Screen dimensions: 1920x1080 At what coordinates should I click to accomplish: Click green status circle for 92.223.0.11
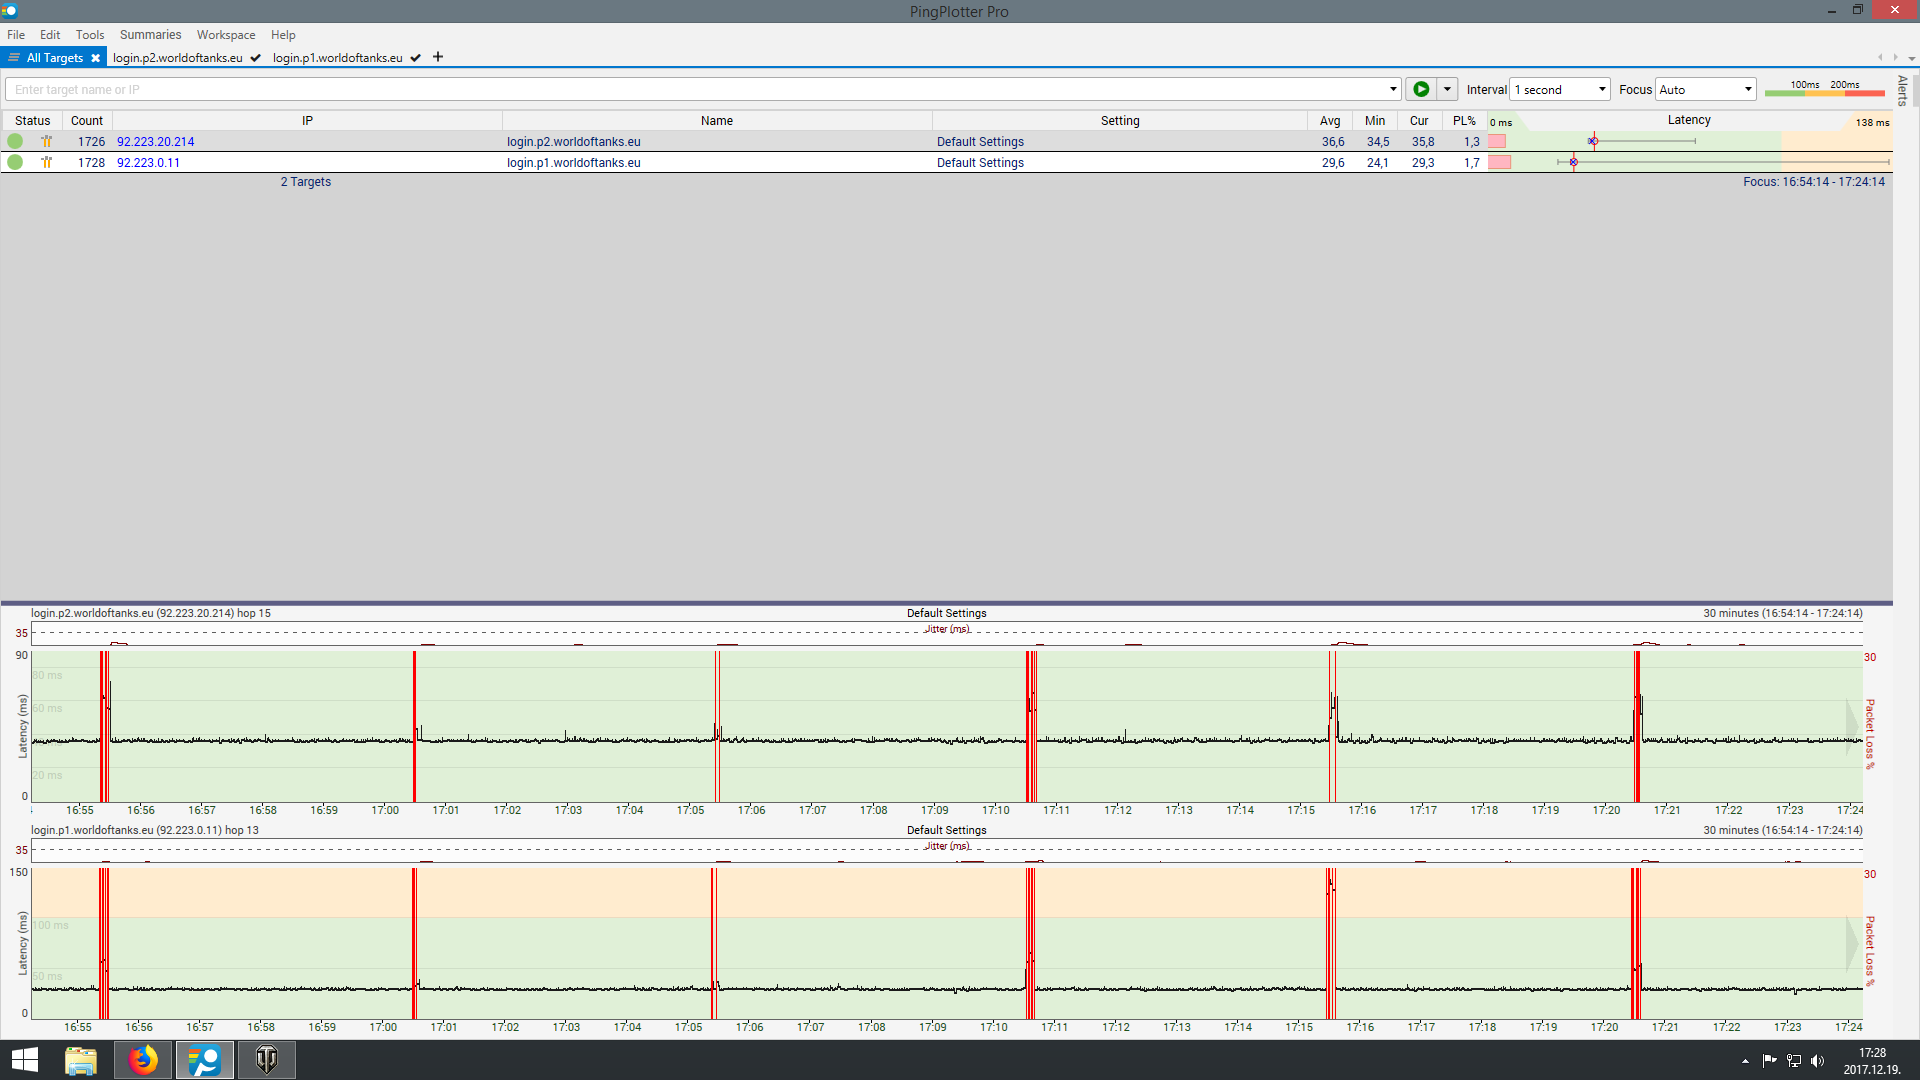[x=15, y=162]
